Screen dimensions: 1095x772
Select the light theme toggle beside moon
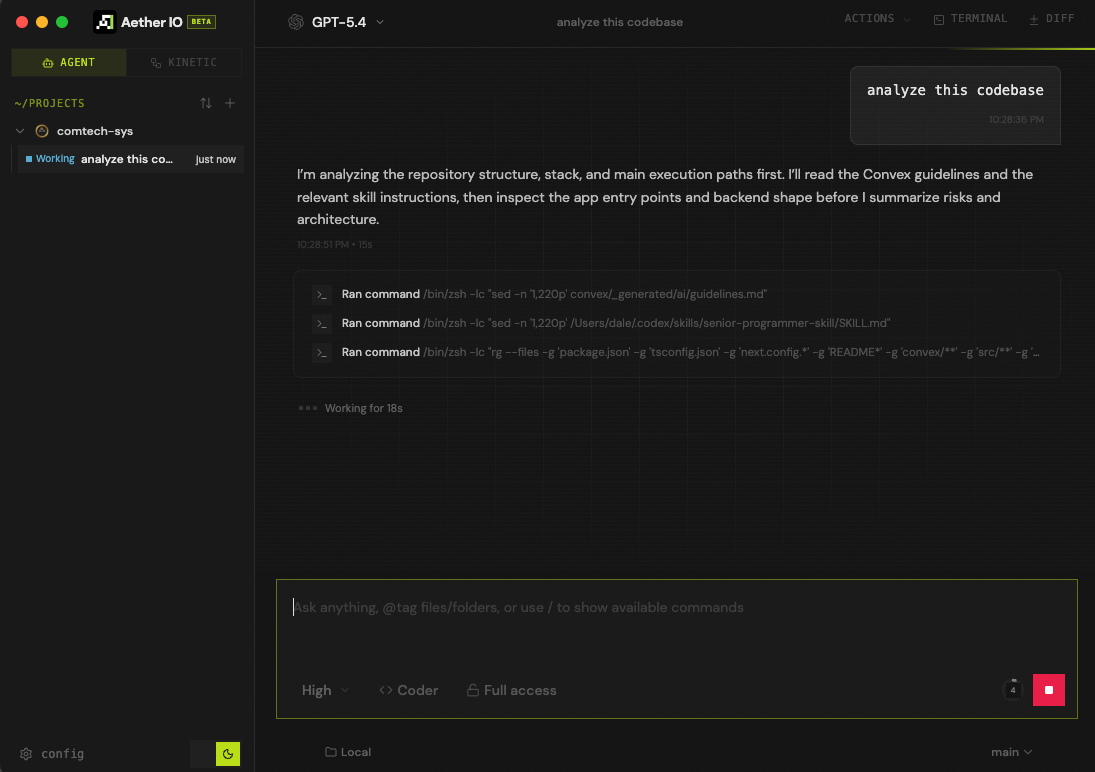(x=203, y=754)
